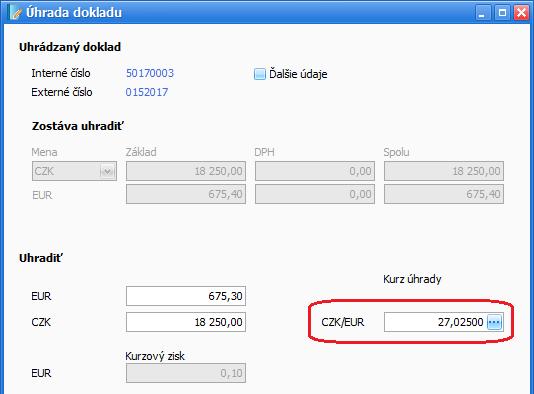The image size is (534, 394).
Task: Maximize the Úhrada dokladu window
Action: click(x=502, y=13)
